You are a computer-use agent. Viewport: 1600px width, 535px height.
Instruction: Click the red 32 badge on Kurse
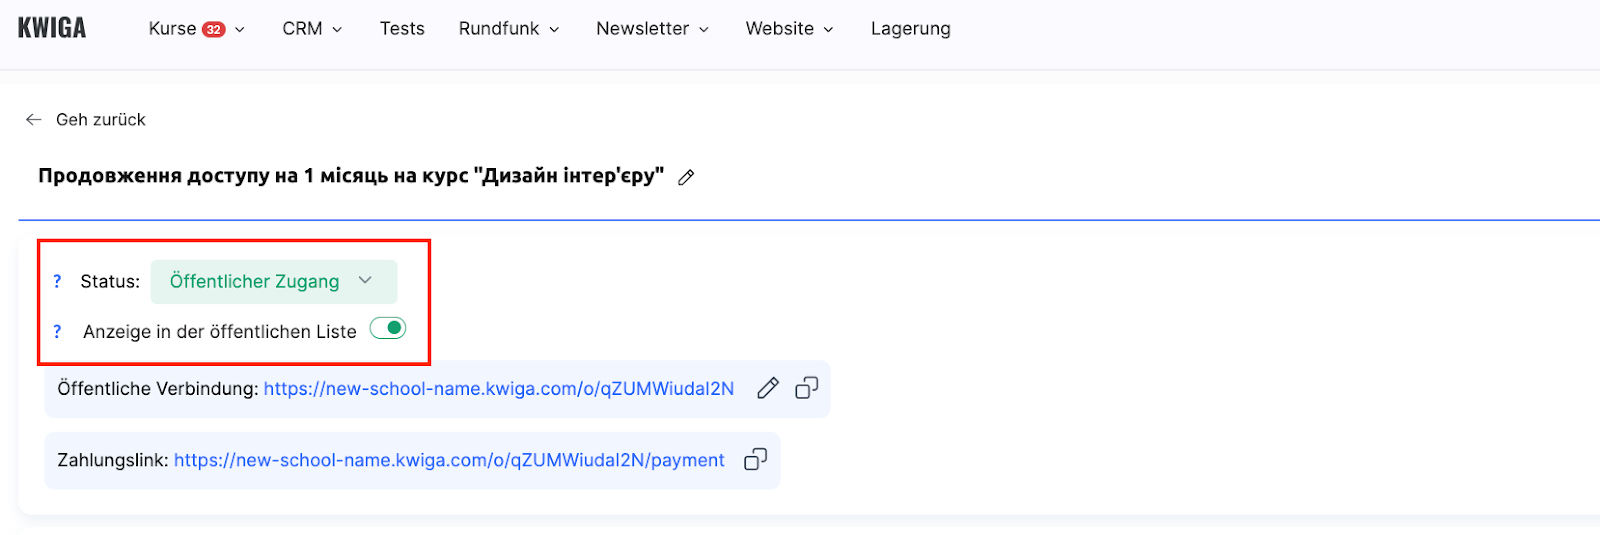coord(213,30)
